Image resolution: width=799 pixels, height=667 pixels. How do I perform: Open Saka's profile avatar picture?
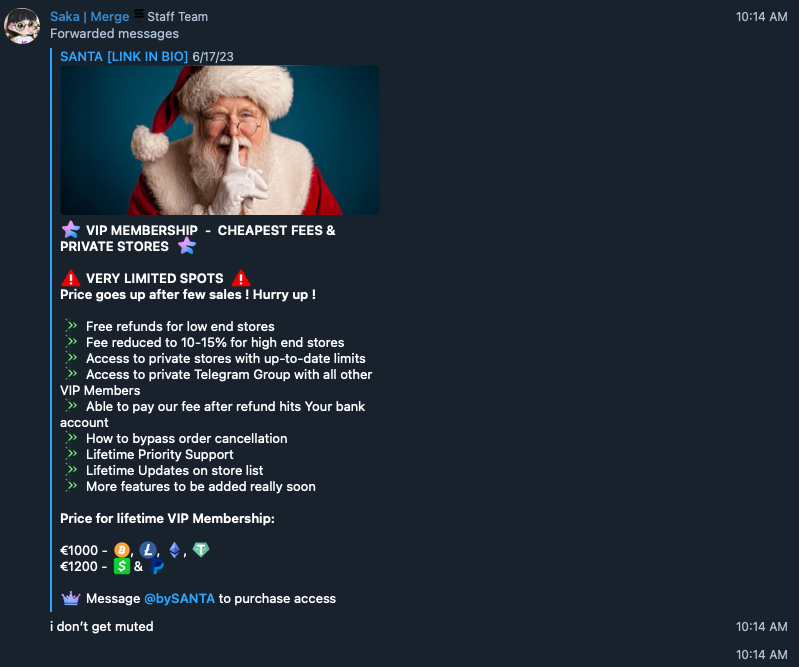pos(22,26)
